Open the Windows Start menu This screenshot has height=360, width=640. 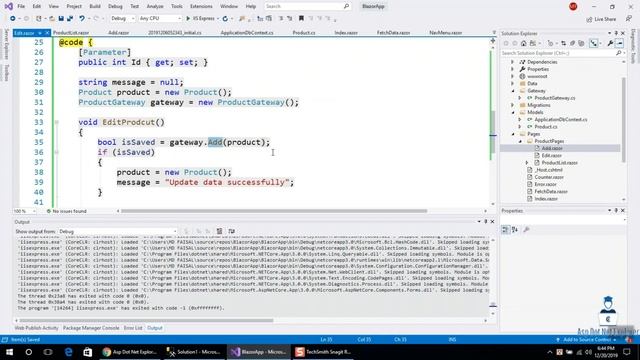(x=9, y=352)
